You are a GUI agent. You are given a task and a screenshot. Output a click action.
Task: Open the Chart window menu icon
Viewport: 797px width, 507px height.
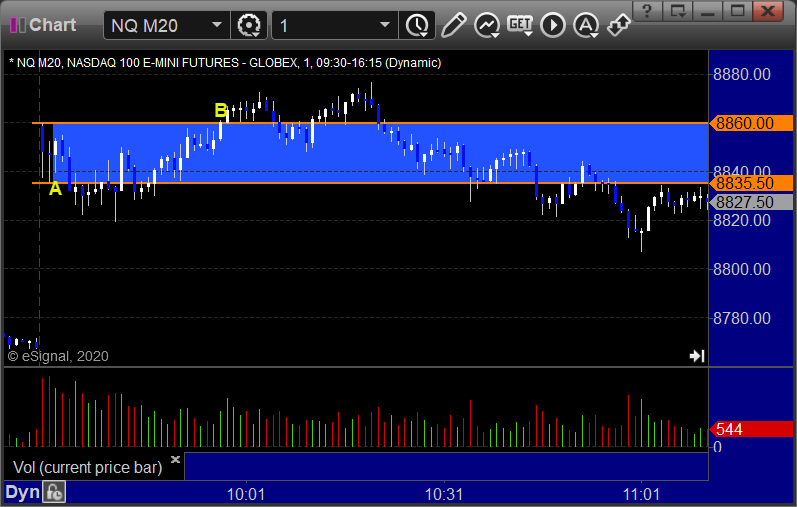[x=18, y=25]
